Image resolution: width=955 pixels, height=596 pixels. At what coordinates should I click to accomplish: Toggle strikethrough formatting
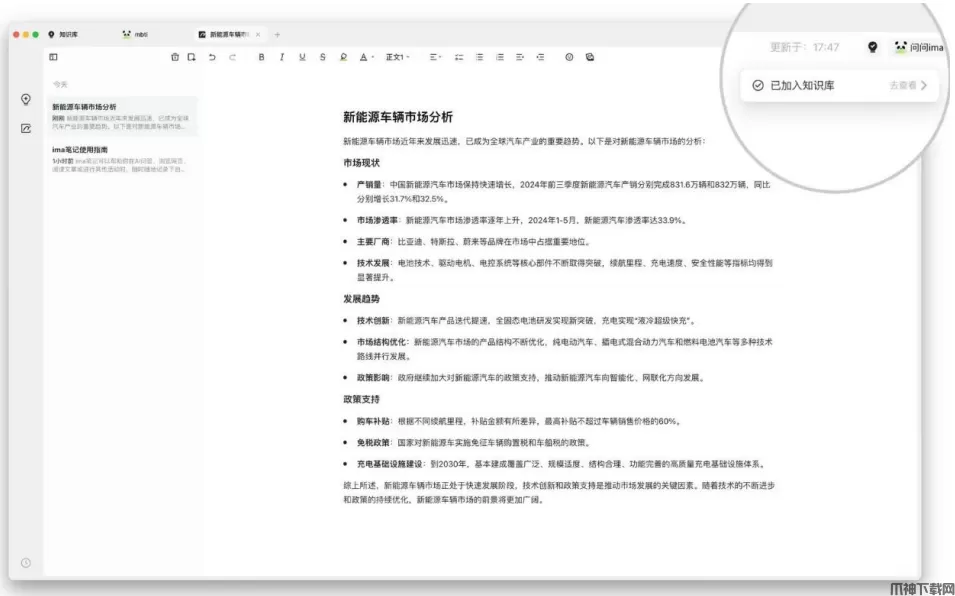pyautogui.click(x=322, y=57)
